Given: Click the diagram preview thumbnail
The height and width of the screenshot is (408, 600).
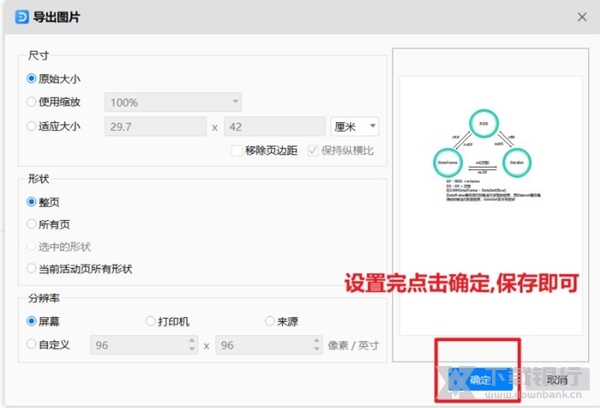Looking at the screenshot, I should 491,206.
